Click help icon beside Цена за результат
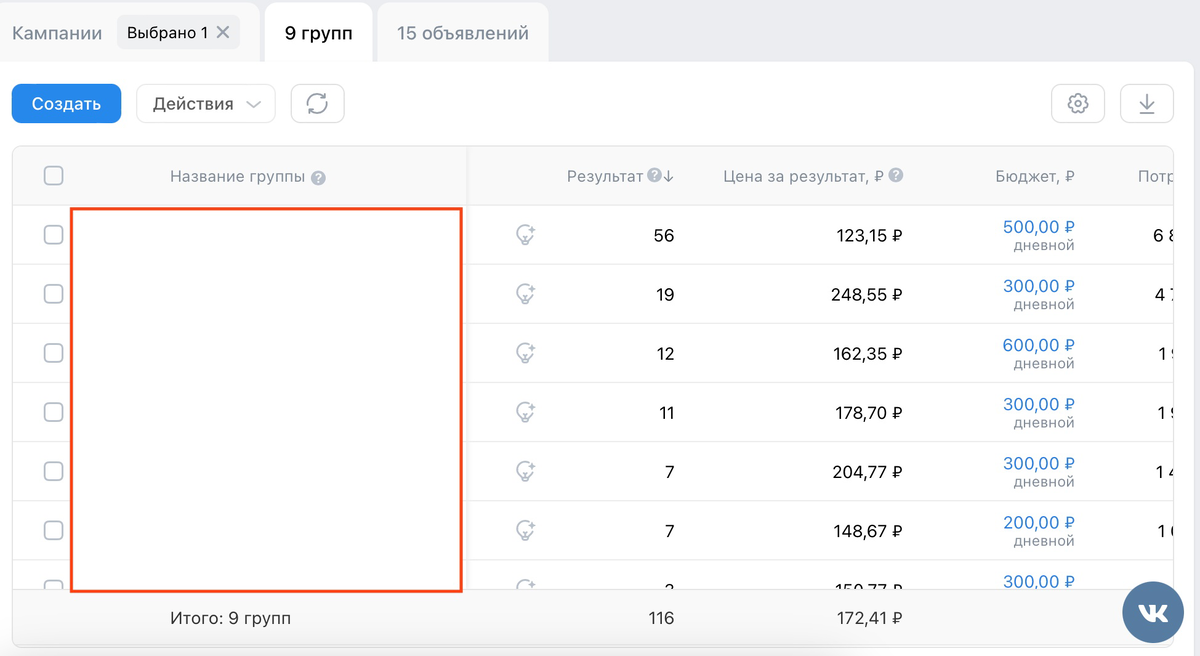Screen dimensions: 1200x656 click(896, 176)
